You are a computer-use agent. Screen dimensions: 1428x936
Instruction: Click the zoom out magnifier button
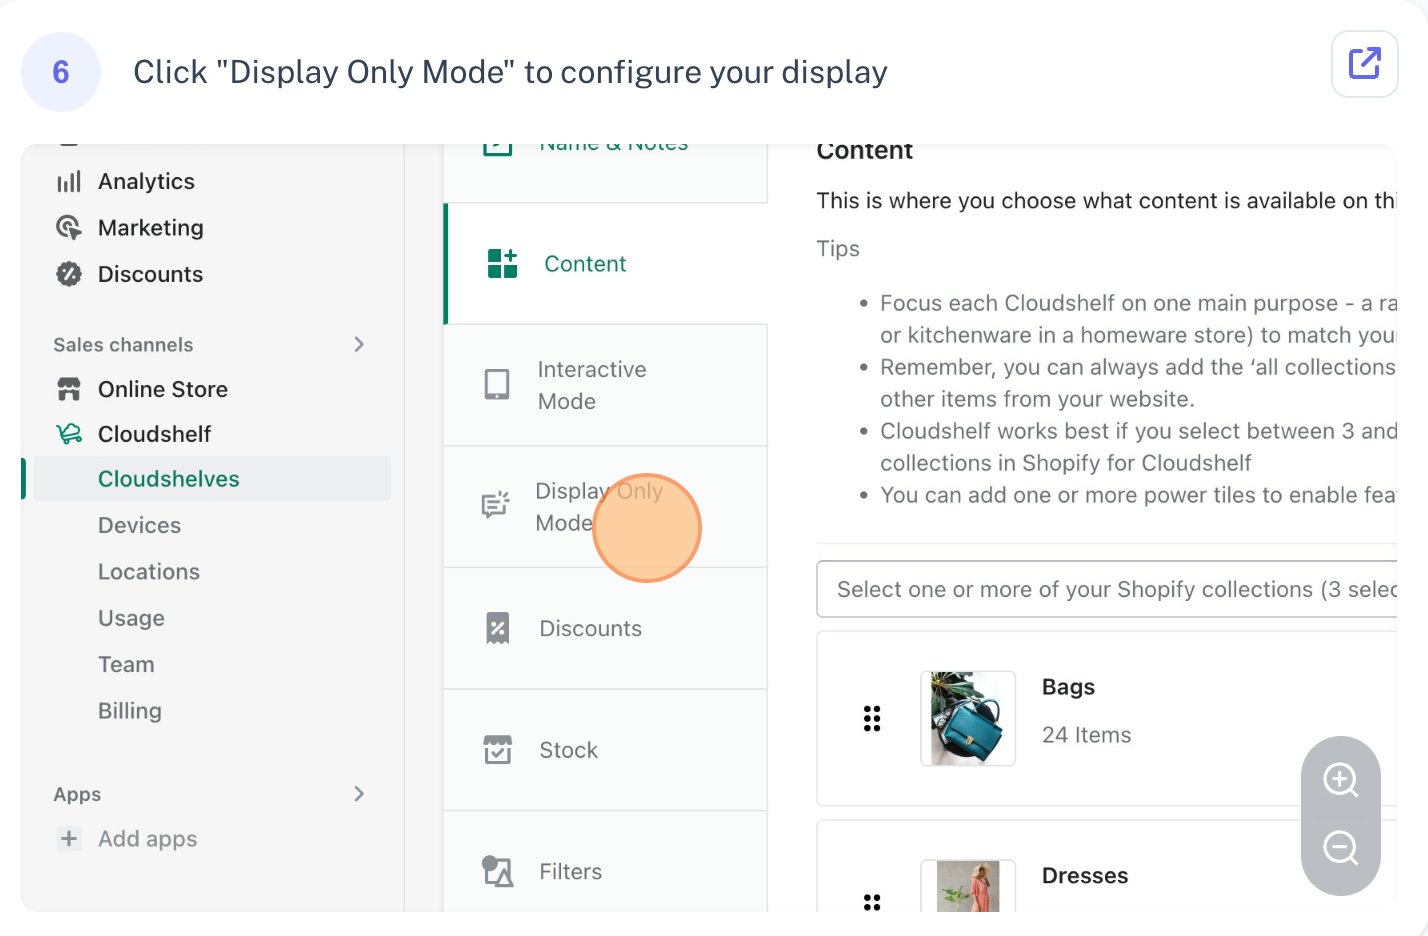(x=1340, y=848)
